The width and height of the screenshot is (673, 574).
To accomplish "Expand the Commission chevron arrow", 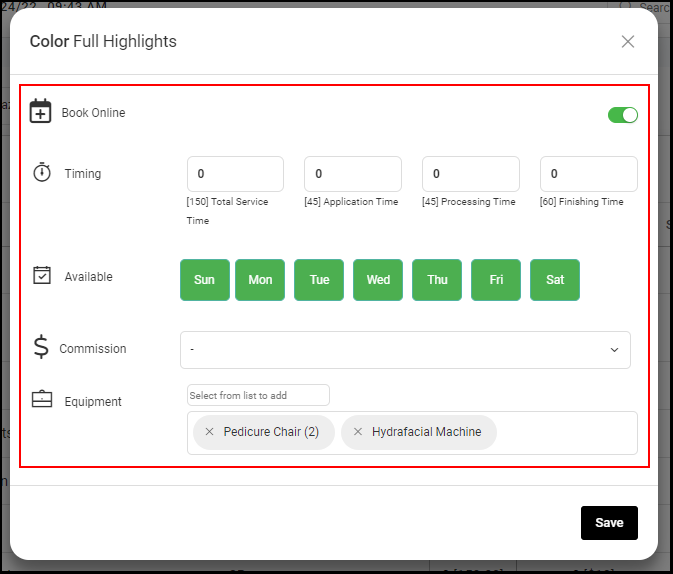I will click(x=615, y=350).
